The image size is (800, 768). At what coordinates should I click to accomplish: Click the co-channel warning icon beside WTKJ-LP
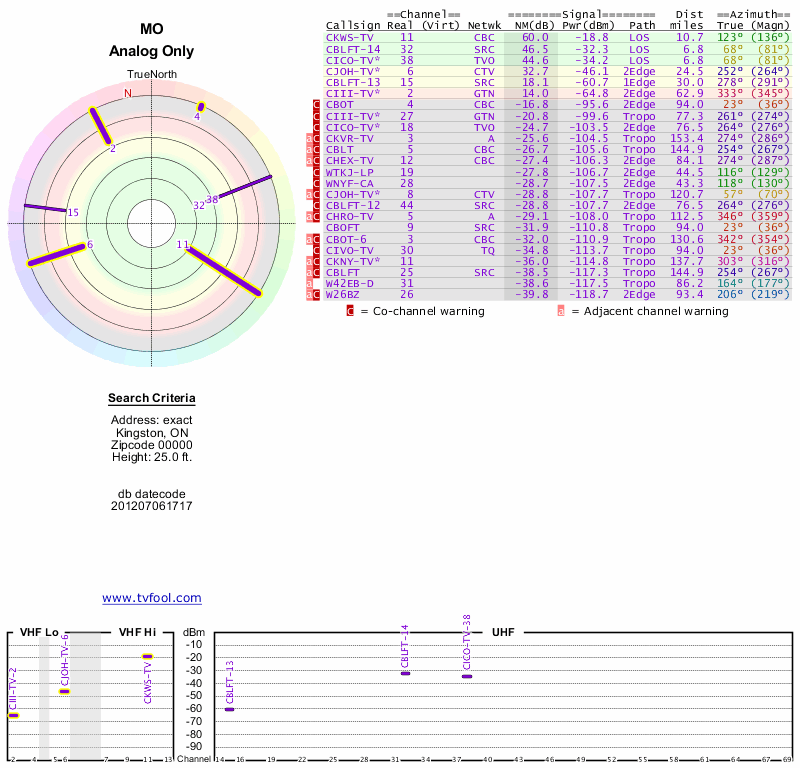coord(317,172)
